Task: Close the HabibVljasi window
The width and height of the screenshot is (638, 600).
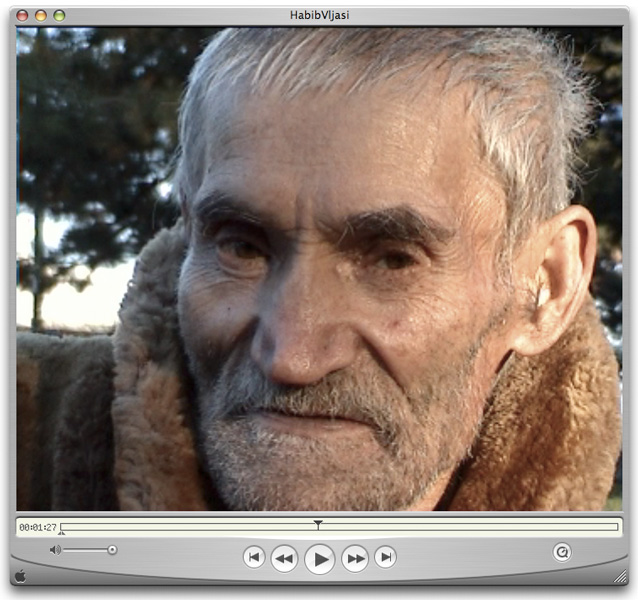Action: coord(22,16)
